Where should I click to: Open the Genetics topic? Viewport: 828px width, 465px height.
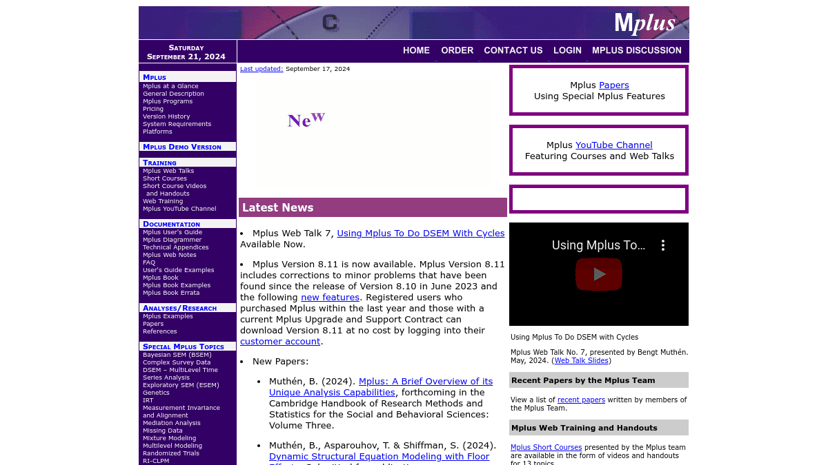[156, 393]
